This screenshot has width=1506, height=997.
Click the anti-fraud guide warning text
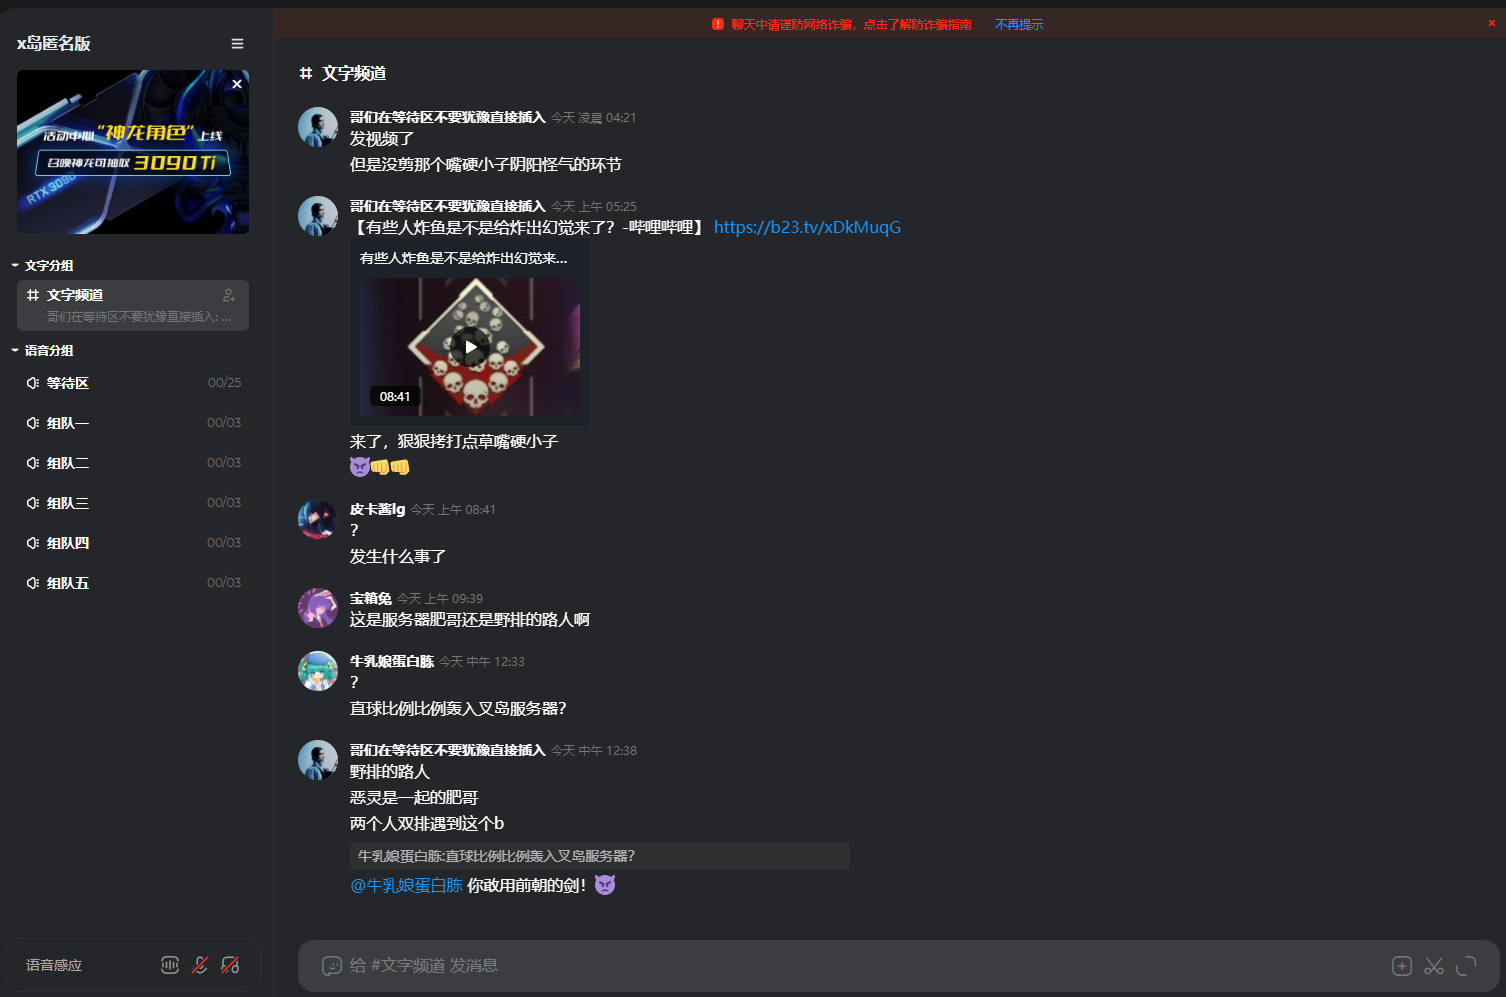(851, 25)
